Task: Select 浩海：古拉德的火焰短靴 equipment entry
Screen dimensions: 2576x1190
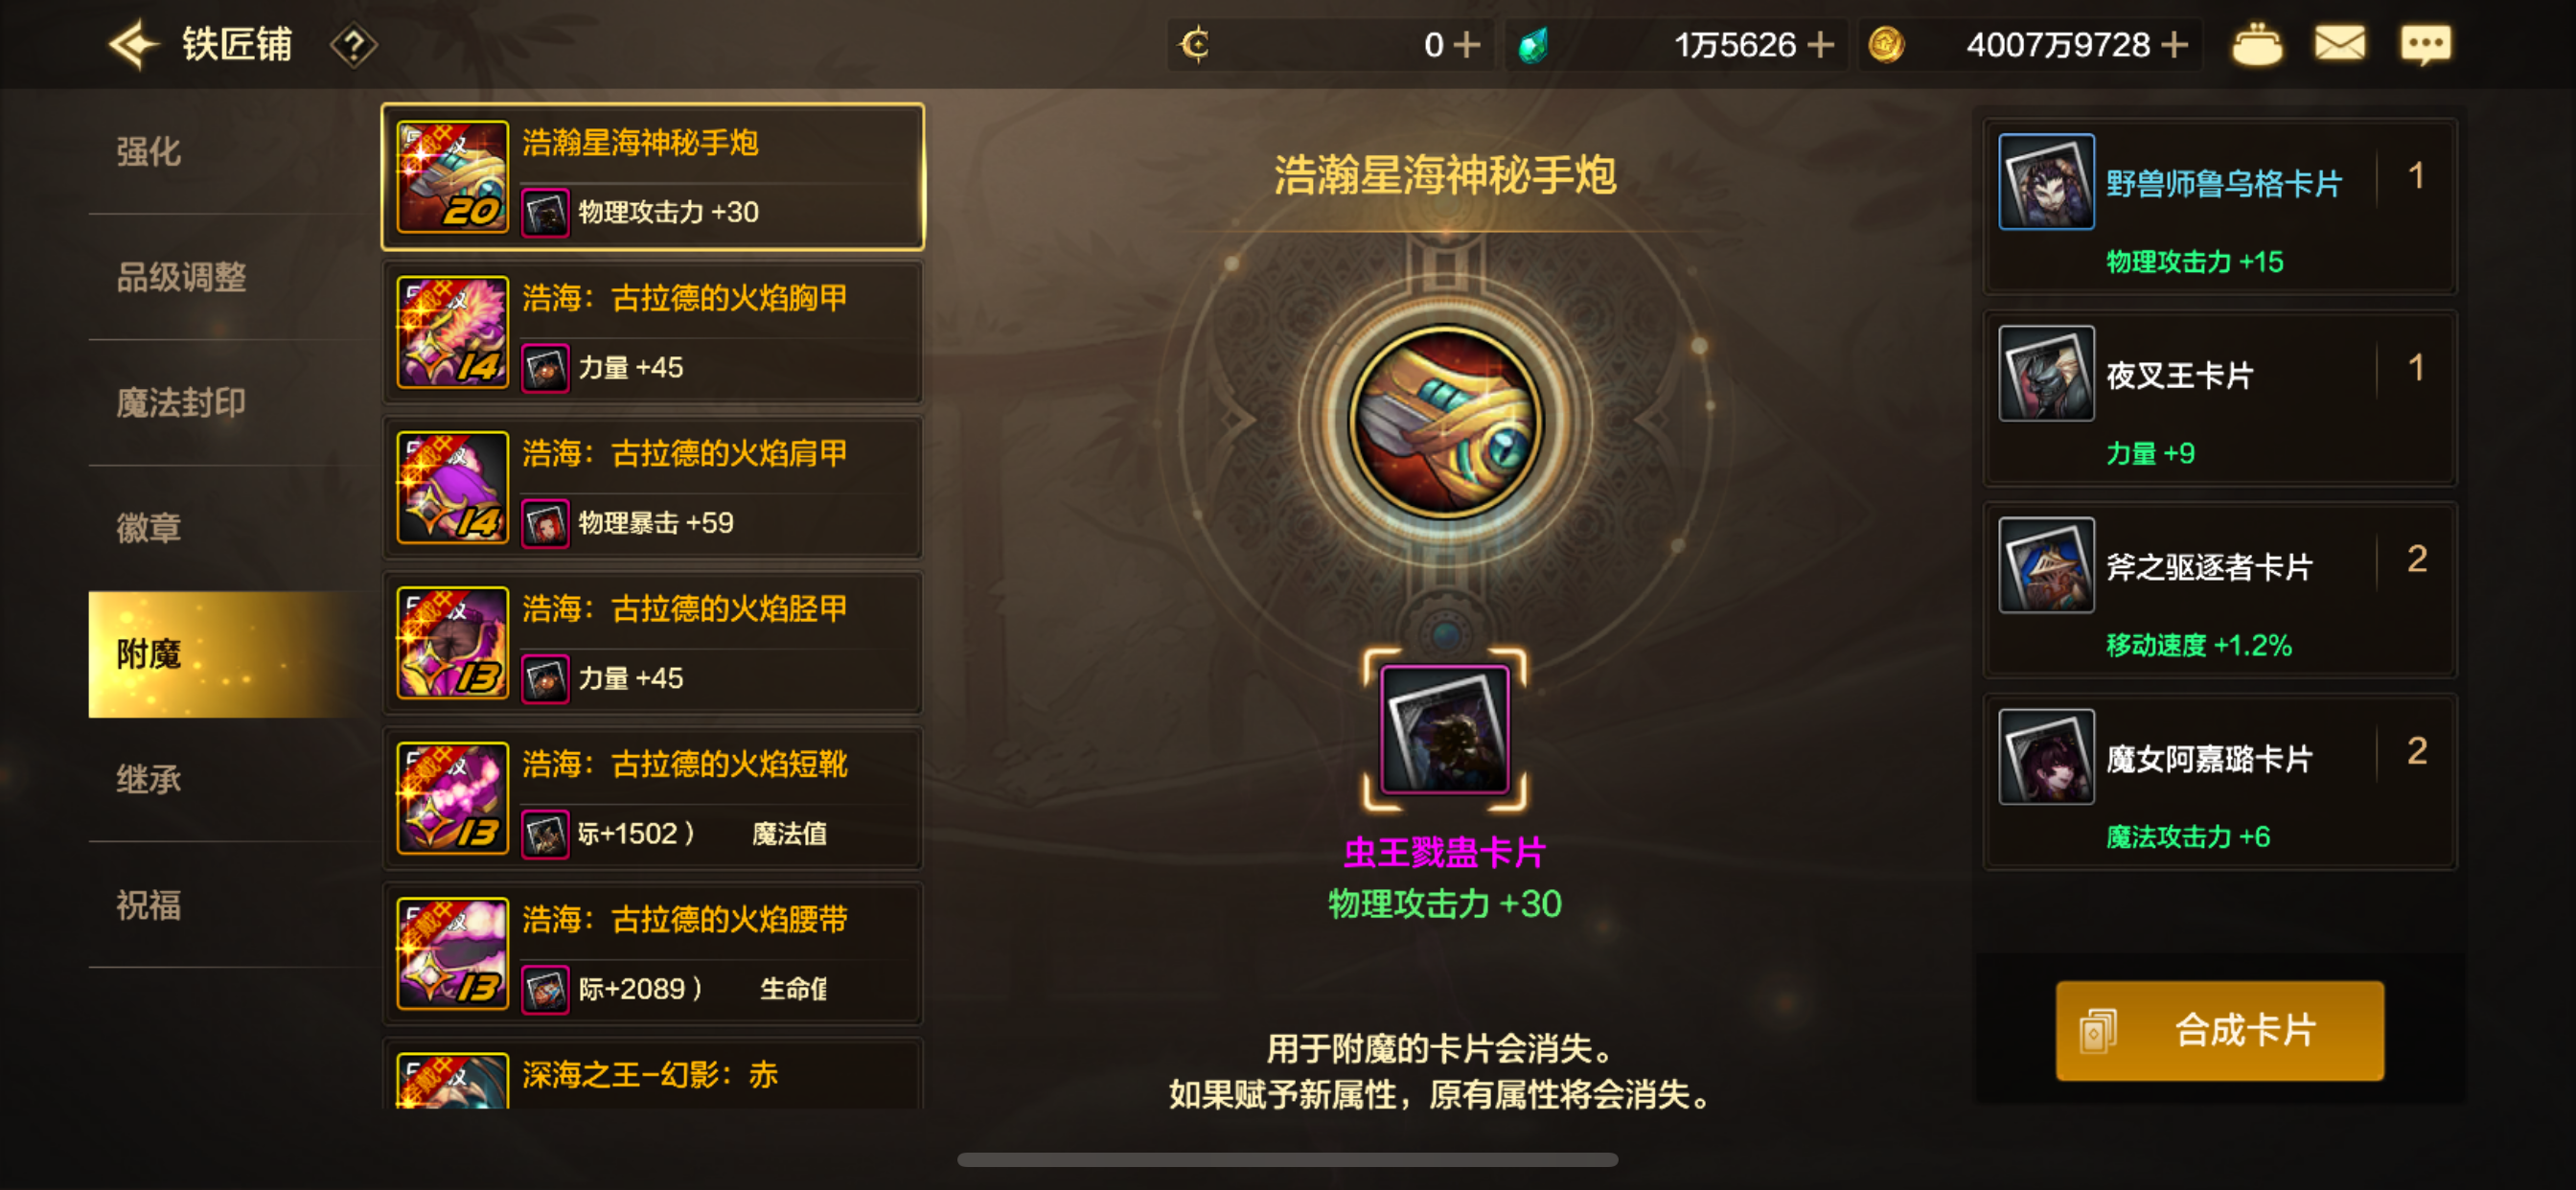Action: click(652, 798)
